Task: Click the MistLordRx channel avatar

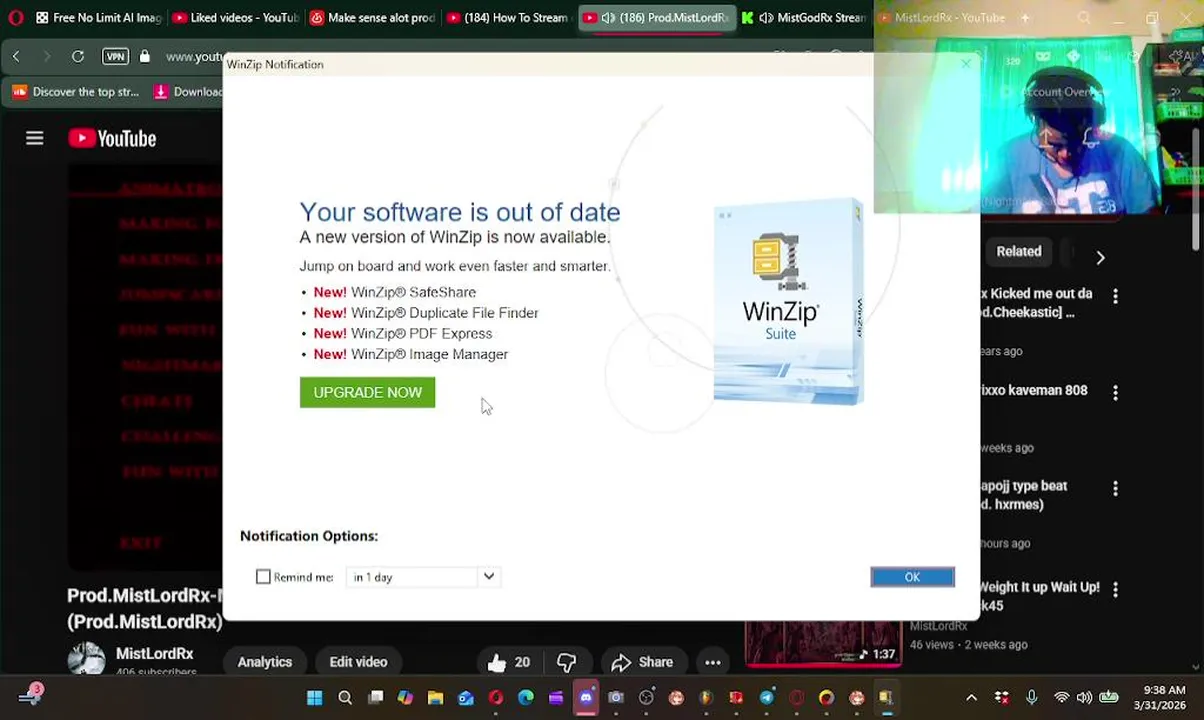Action: (x=86, y=659)
